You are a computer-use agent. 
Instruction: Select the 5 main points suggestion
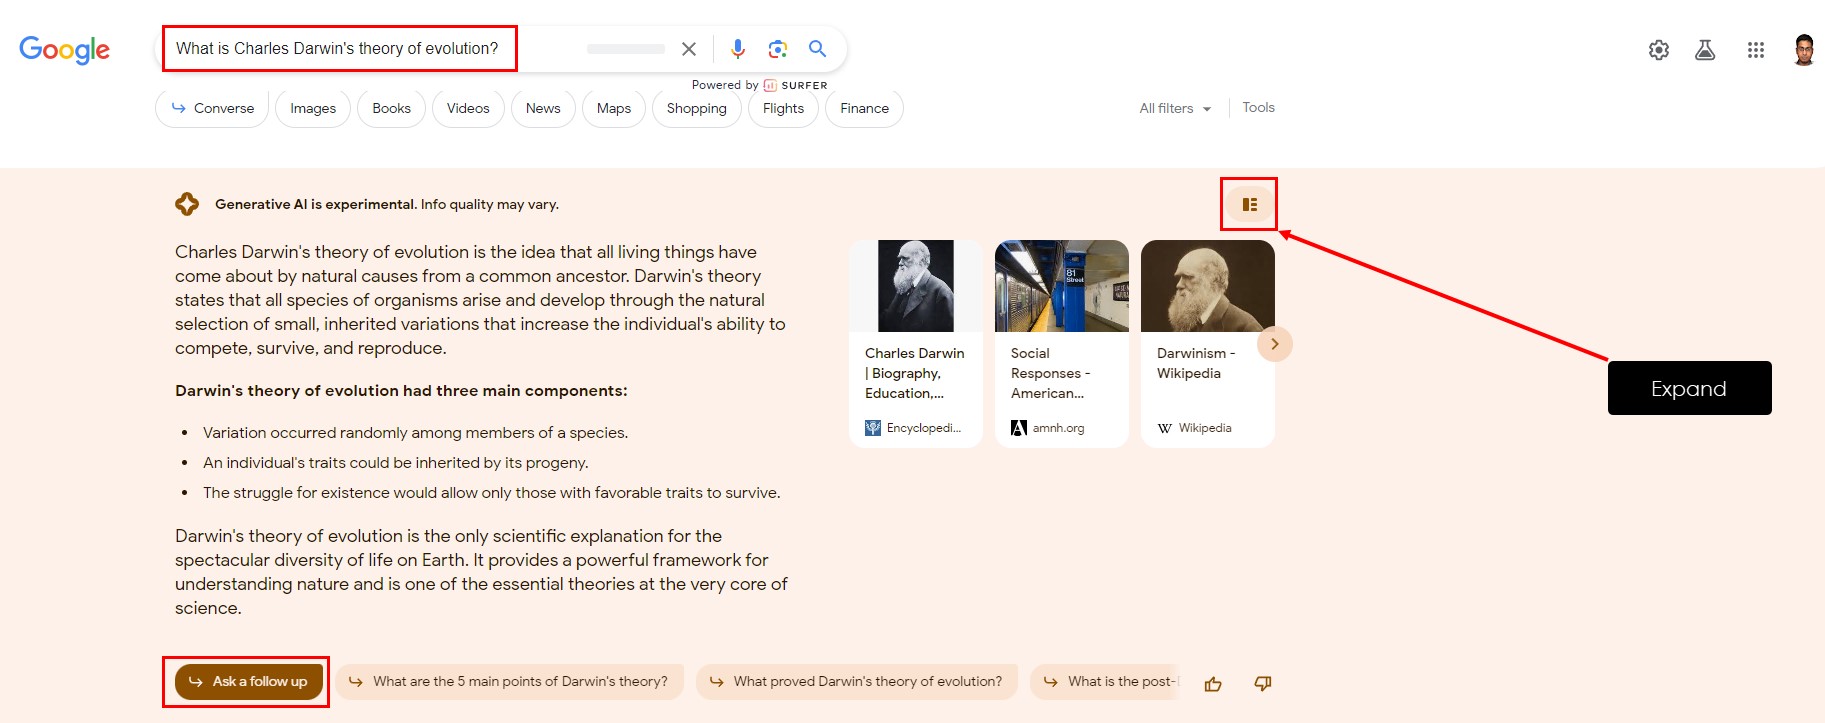pyautogui.click(x=509, y=682)
